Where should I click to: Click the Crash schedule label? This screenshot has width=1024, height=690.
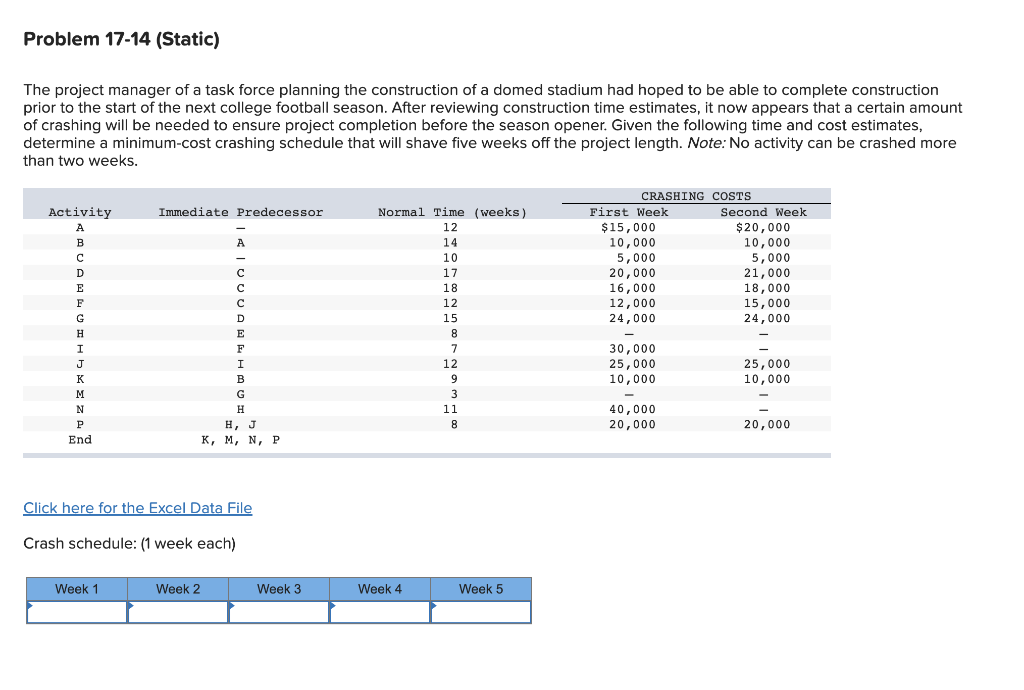129,543
